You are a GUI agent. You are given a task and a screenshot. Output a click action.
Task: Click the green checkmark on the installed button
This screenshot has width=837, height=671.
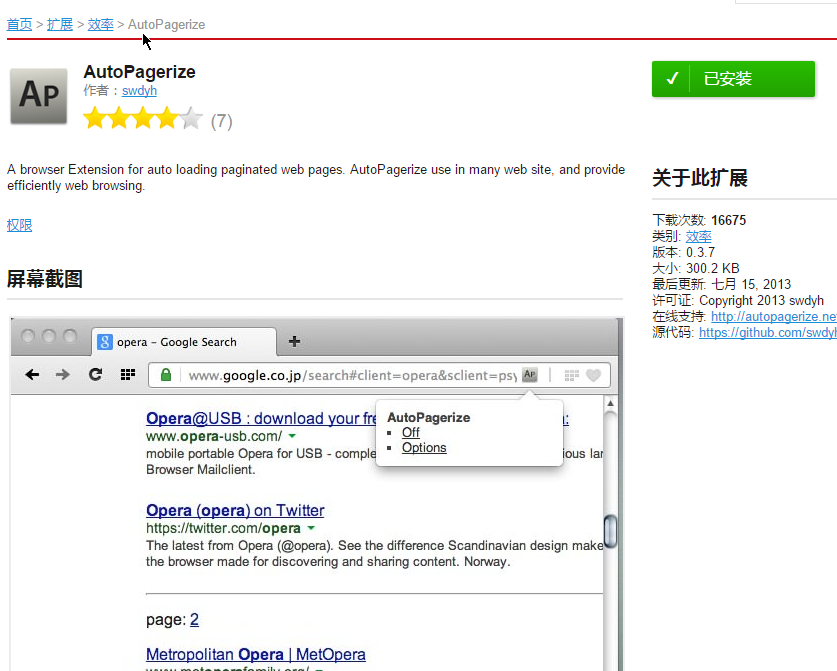click(673, 78)
